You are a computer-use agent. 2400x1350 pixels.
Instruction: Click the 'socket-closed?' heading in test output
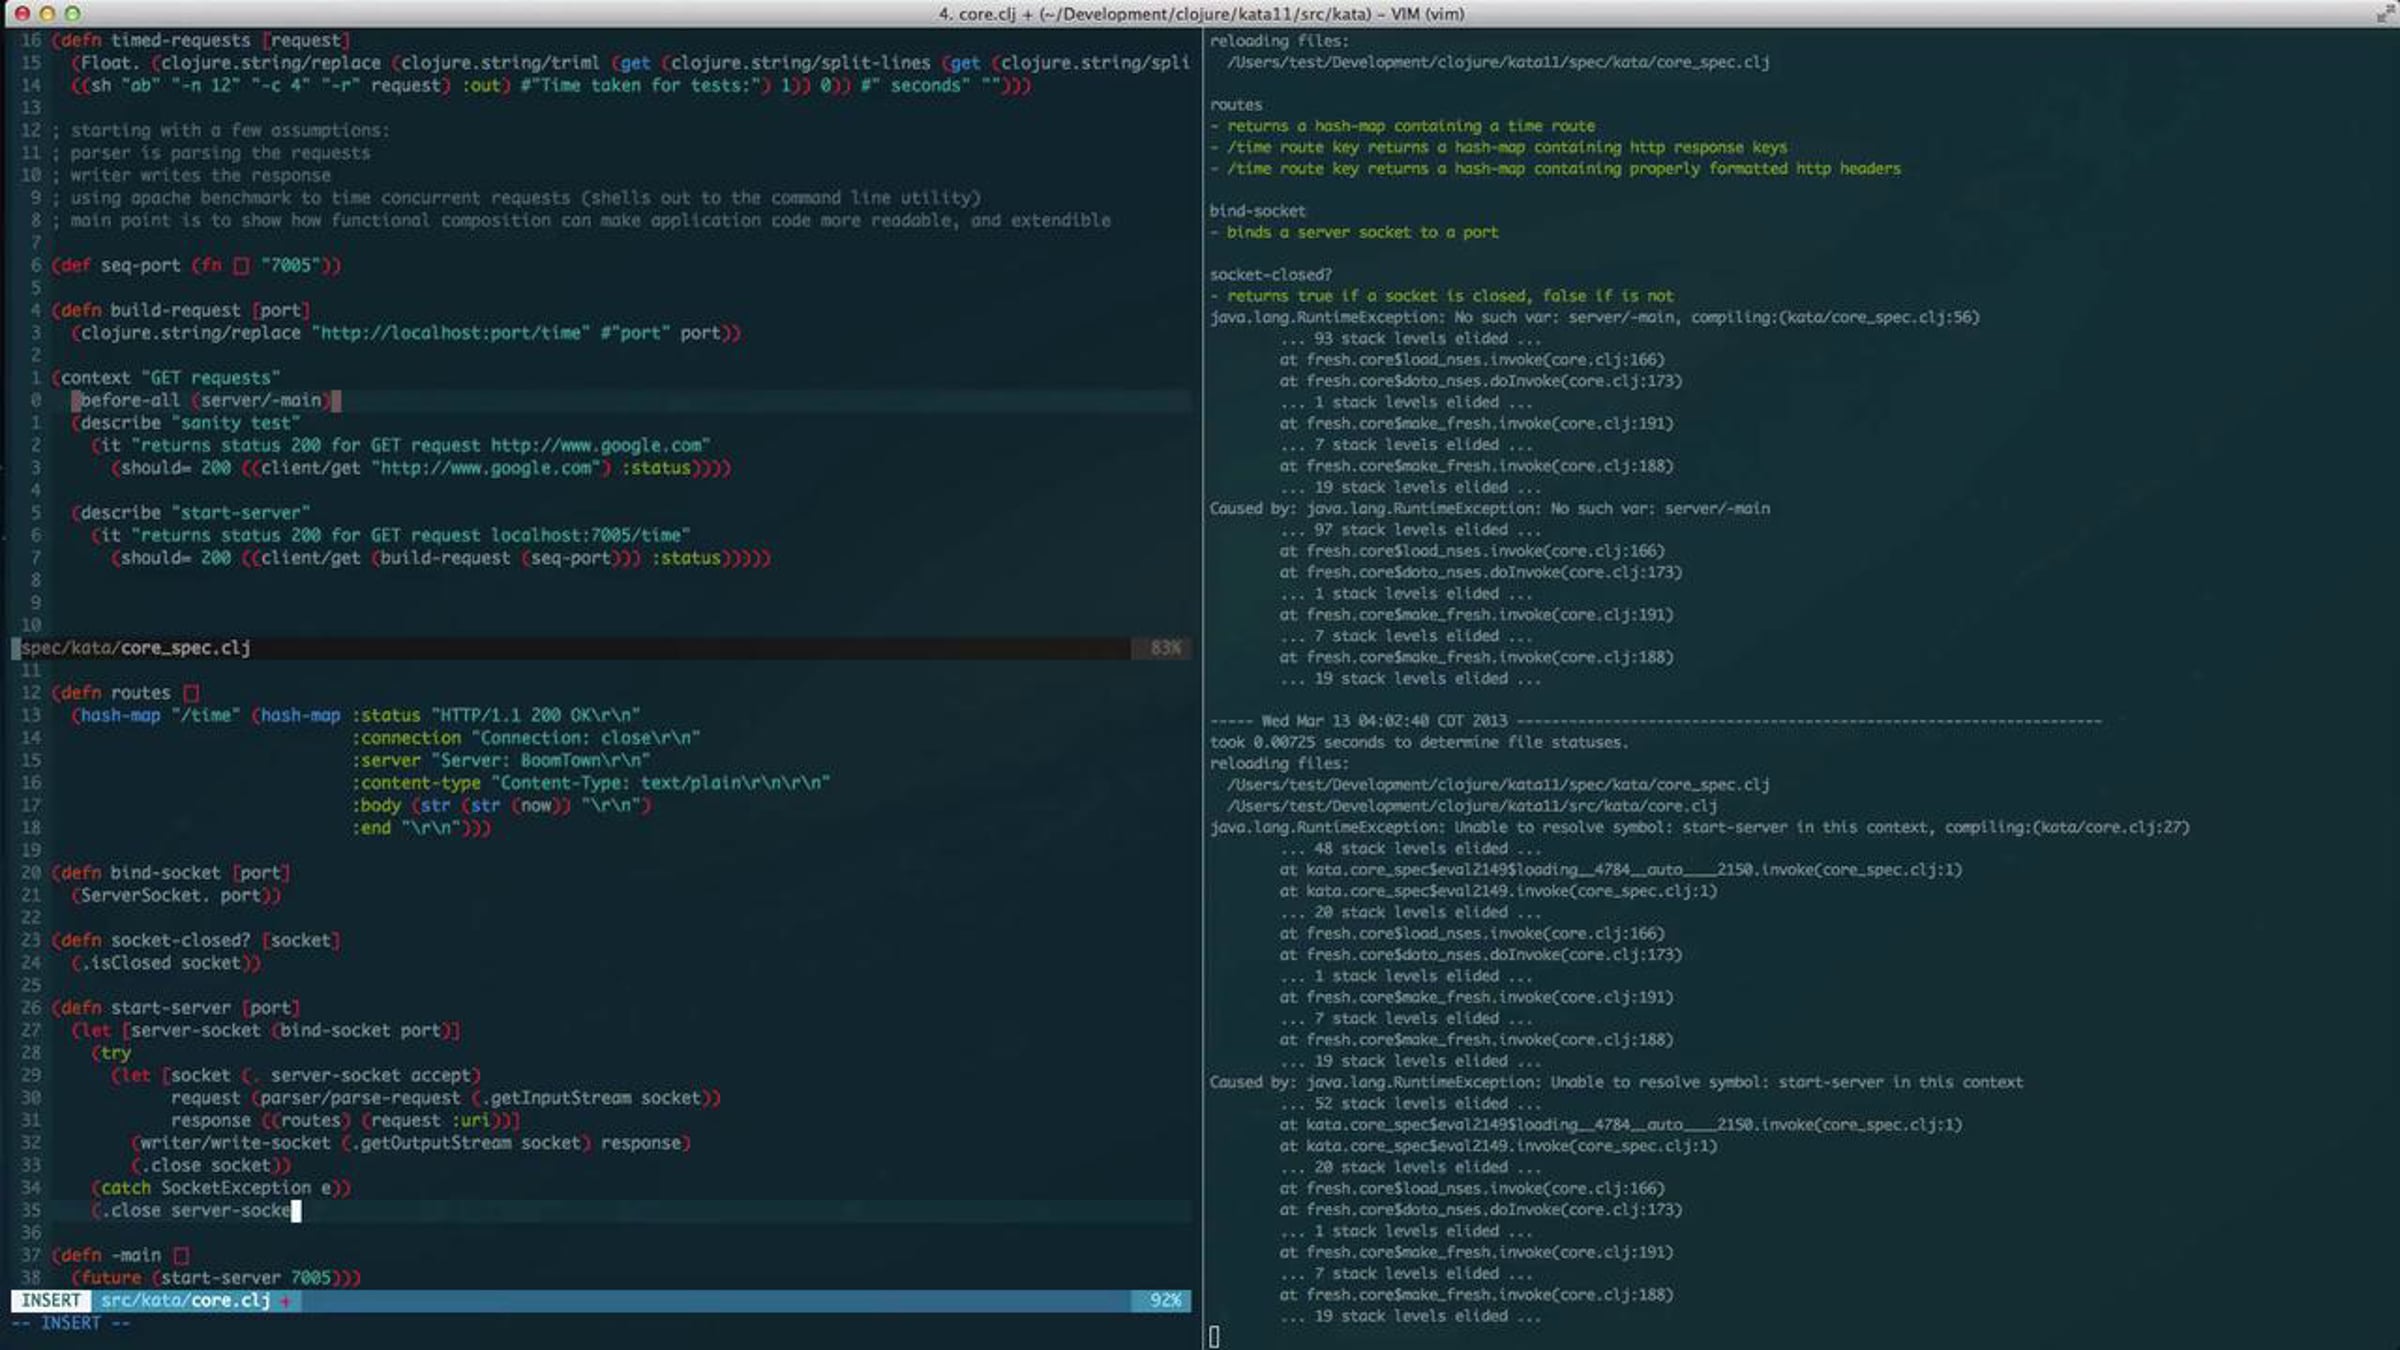[1270, 275]
